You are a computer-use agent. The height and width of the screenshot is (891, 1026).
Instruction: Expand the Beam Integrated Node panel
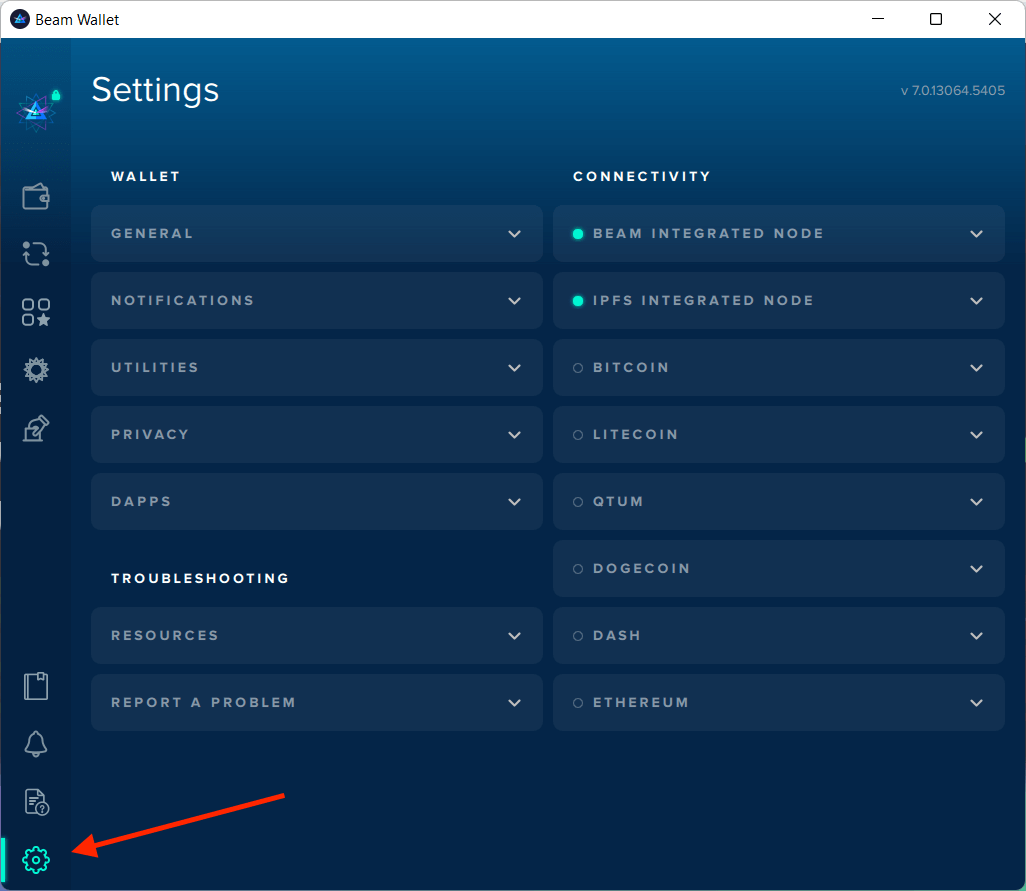[778, 234]
